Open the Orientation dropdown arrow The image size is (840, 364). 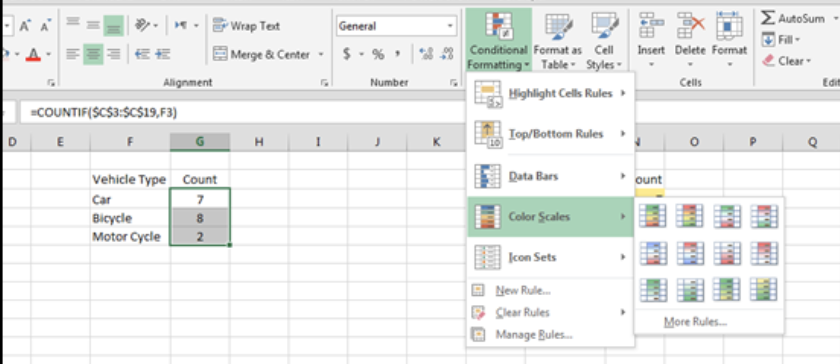(x=155, y=26)
